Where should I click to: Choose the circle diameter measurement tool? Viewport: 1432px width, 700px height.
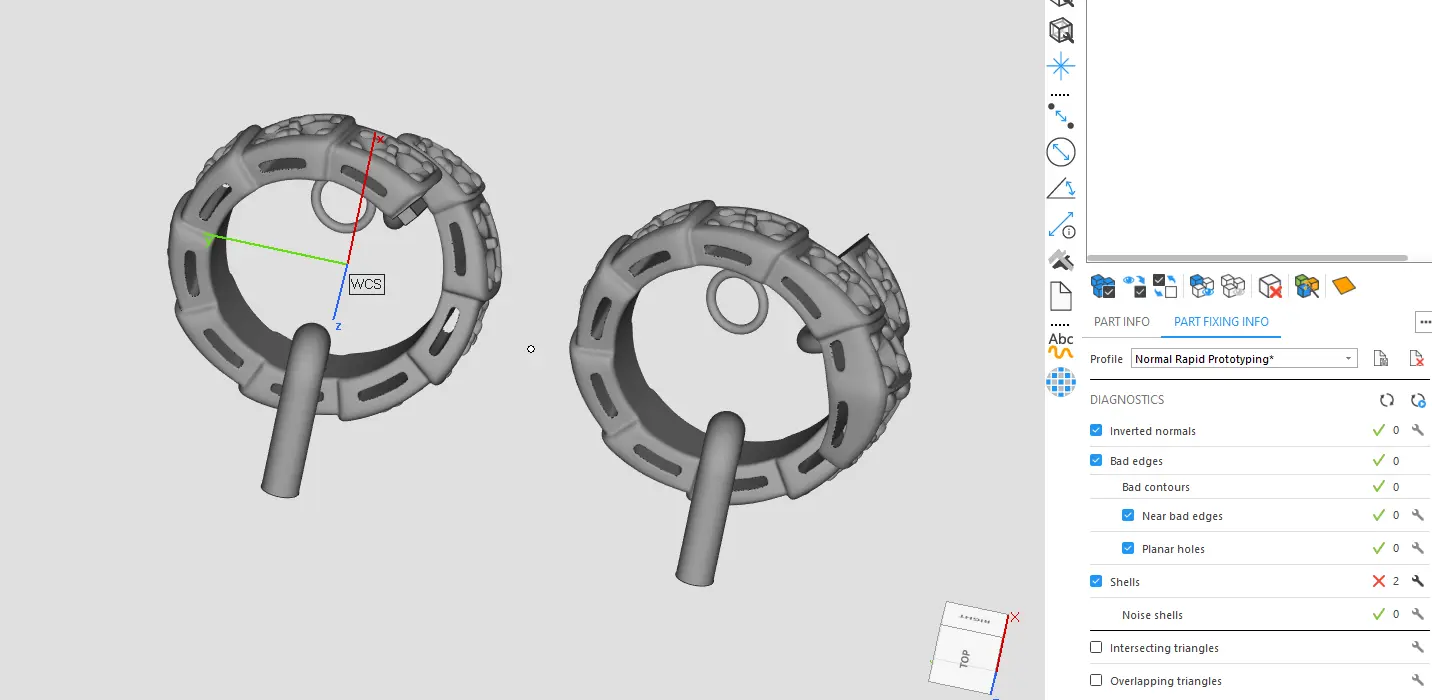point(1061,152)
